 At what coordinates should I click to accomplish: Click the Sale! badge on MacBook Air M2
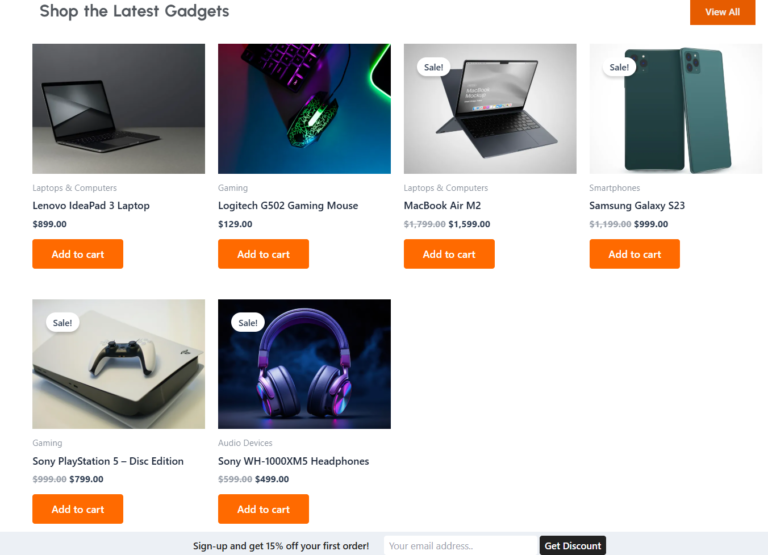tap(434, 68)
